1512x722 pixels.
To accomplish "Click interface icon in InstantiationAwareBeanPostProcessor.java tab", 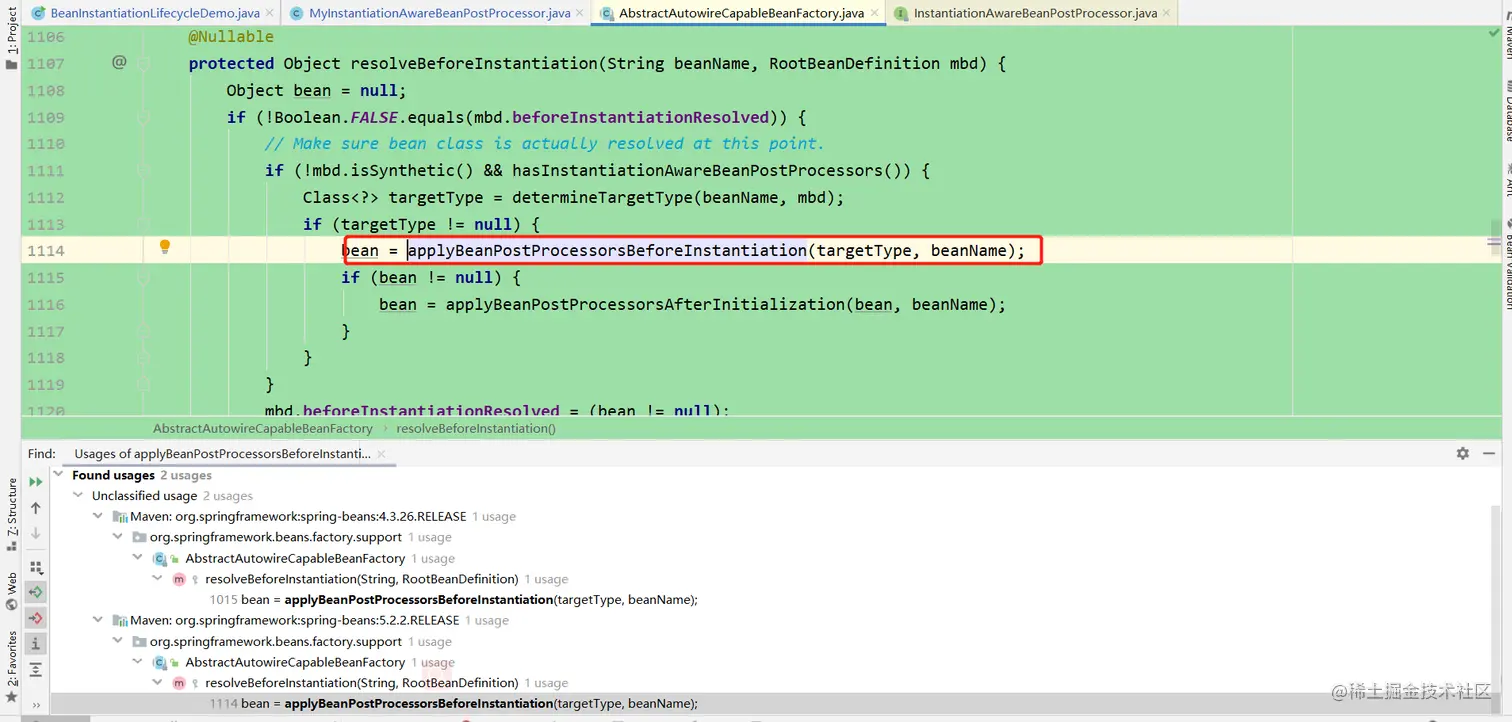I will [901, 13].
